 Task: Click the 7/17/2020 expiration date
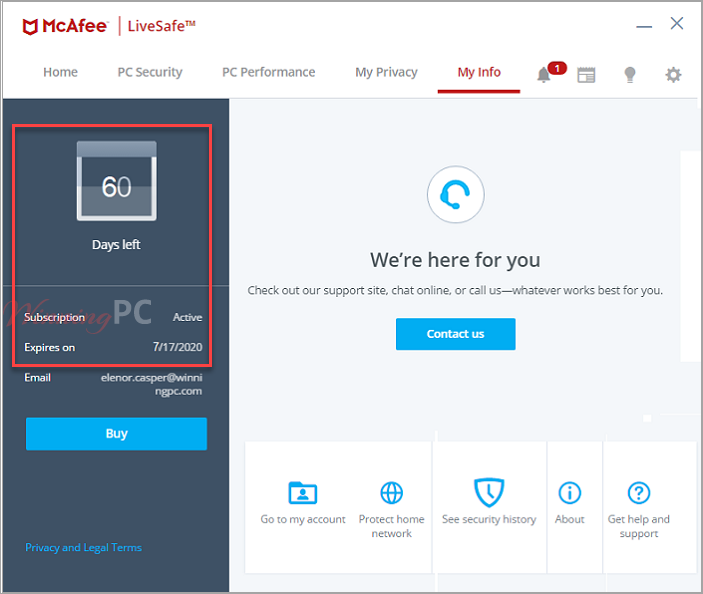coord(178,347)
